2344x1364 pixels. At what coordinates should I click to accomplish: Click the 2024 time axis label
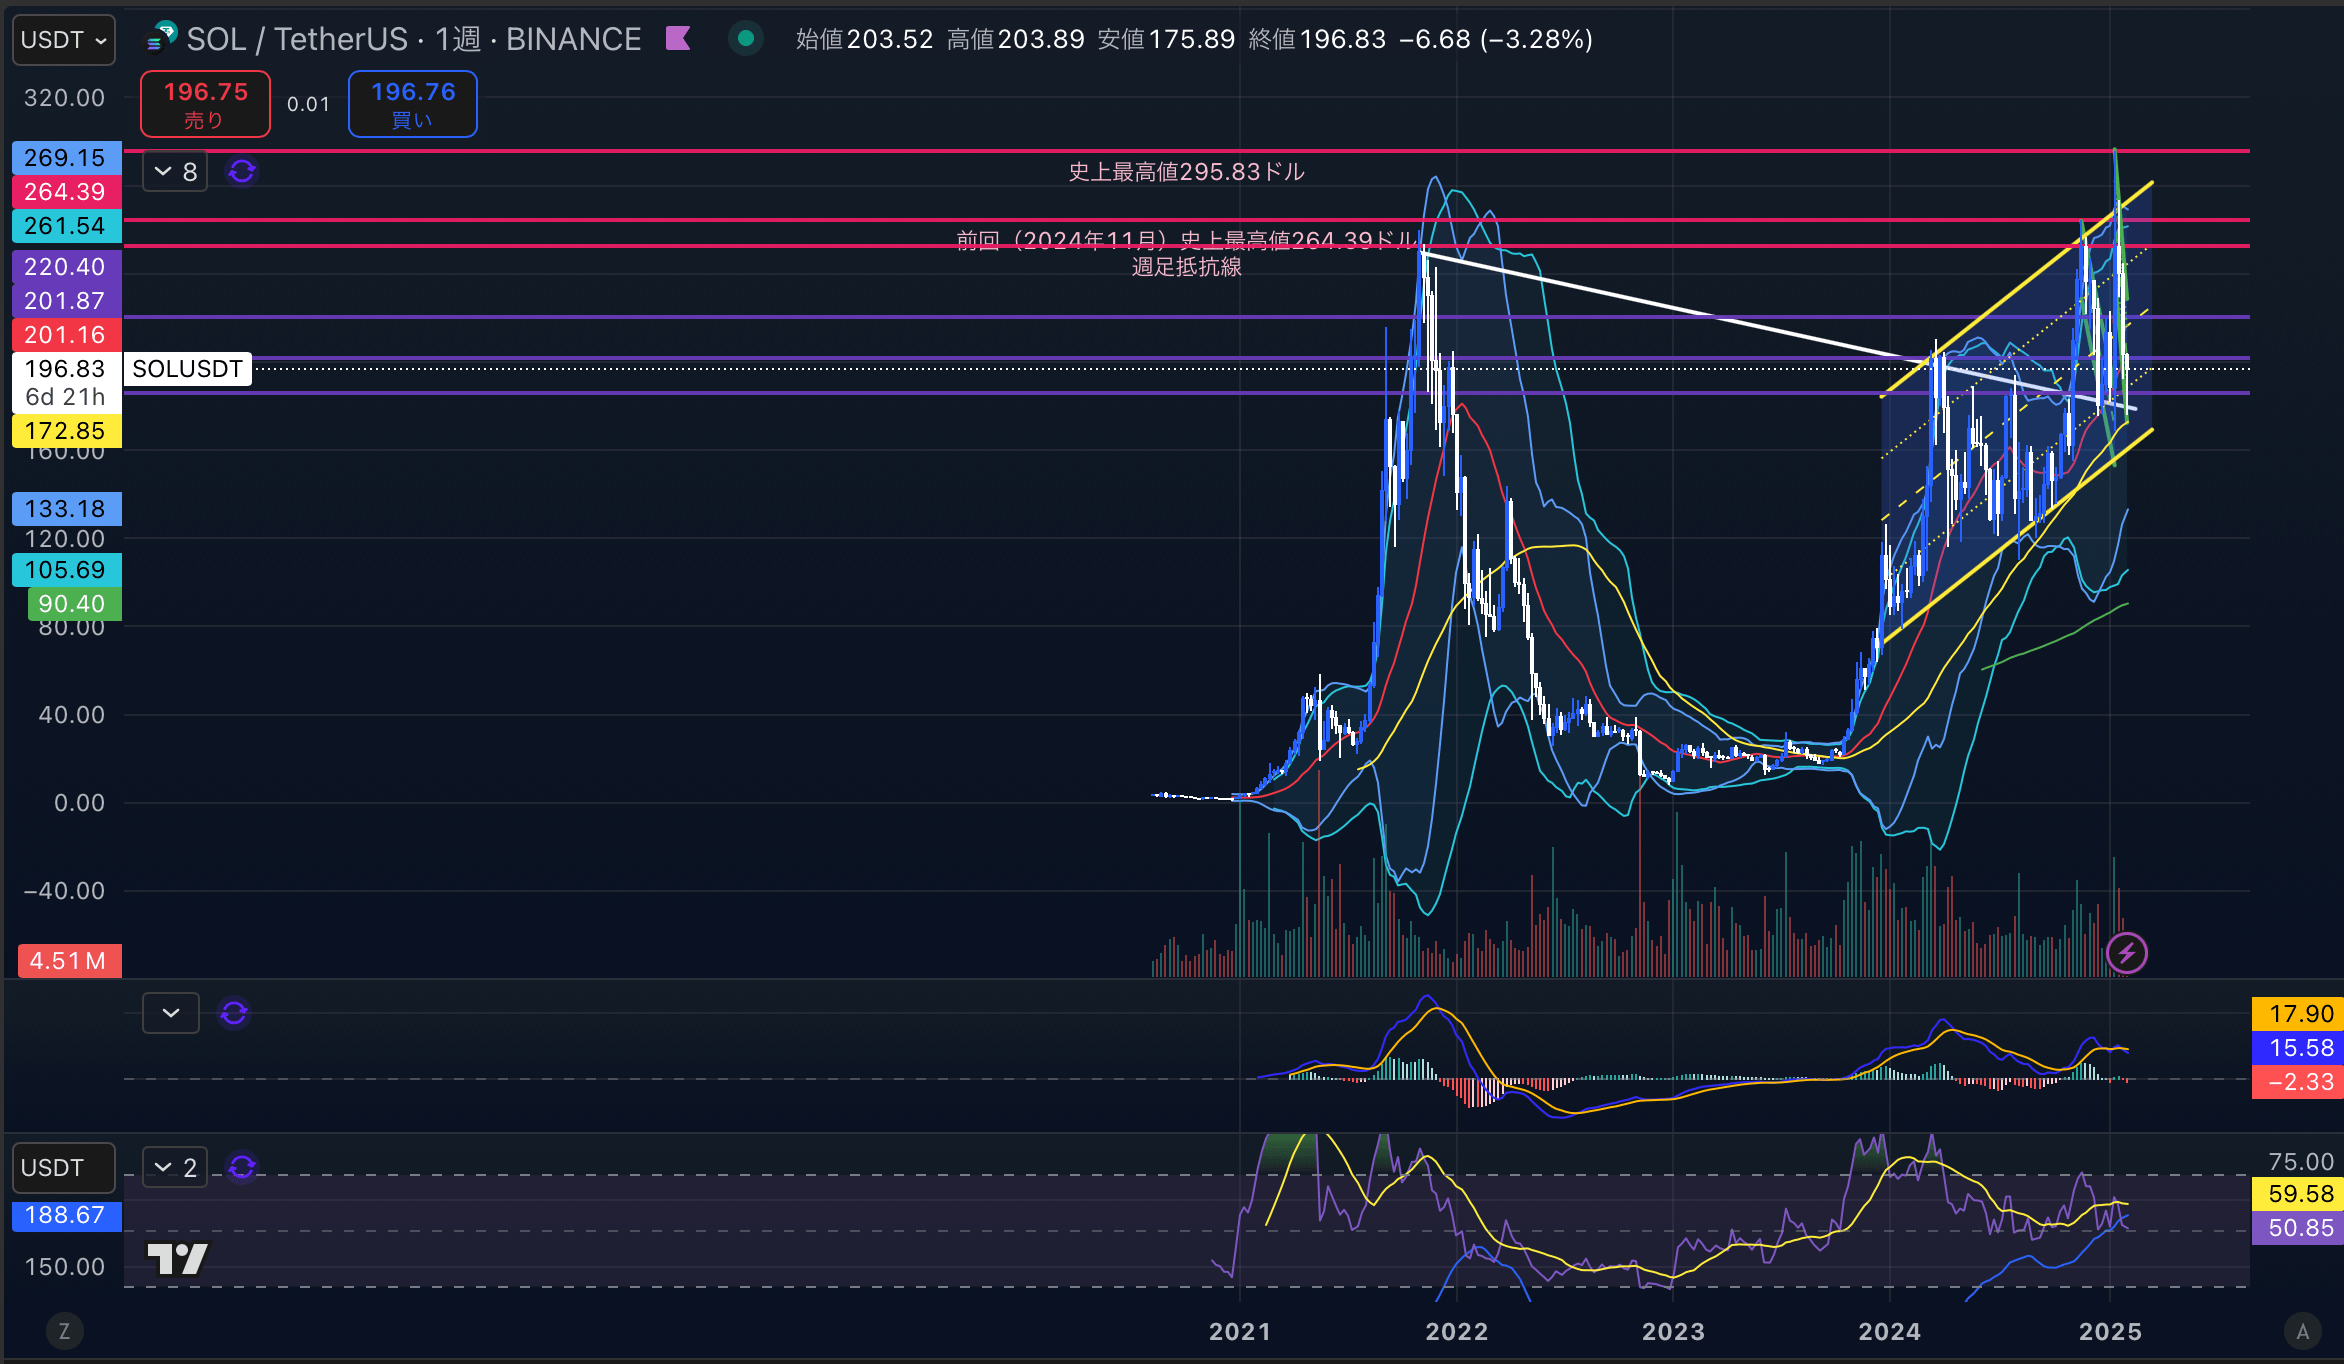click(1890, 1331)
